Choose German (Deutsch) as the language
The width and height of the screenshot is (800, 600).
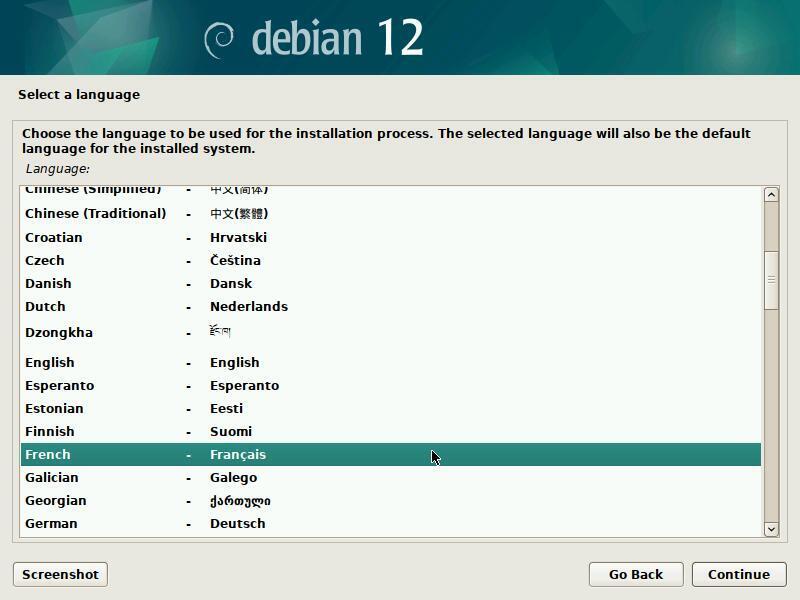51,523
